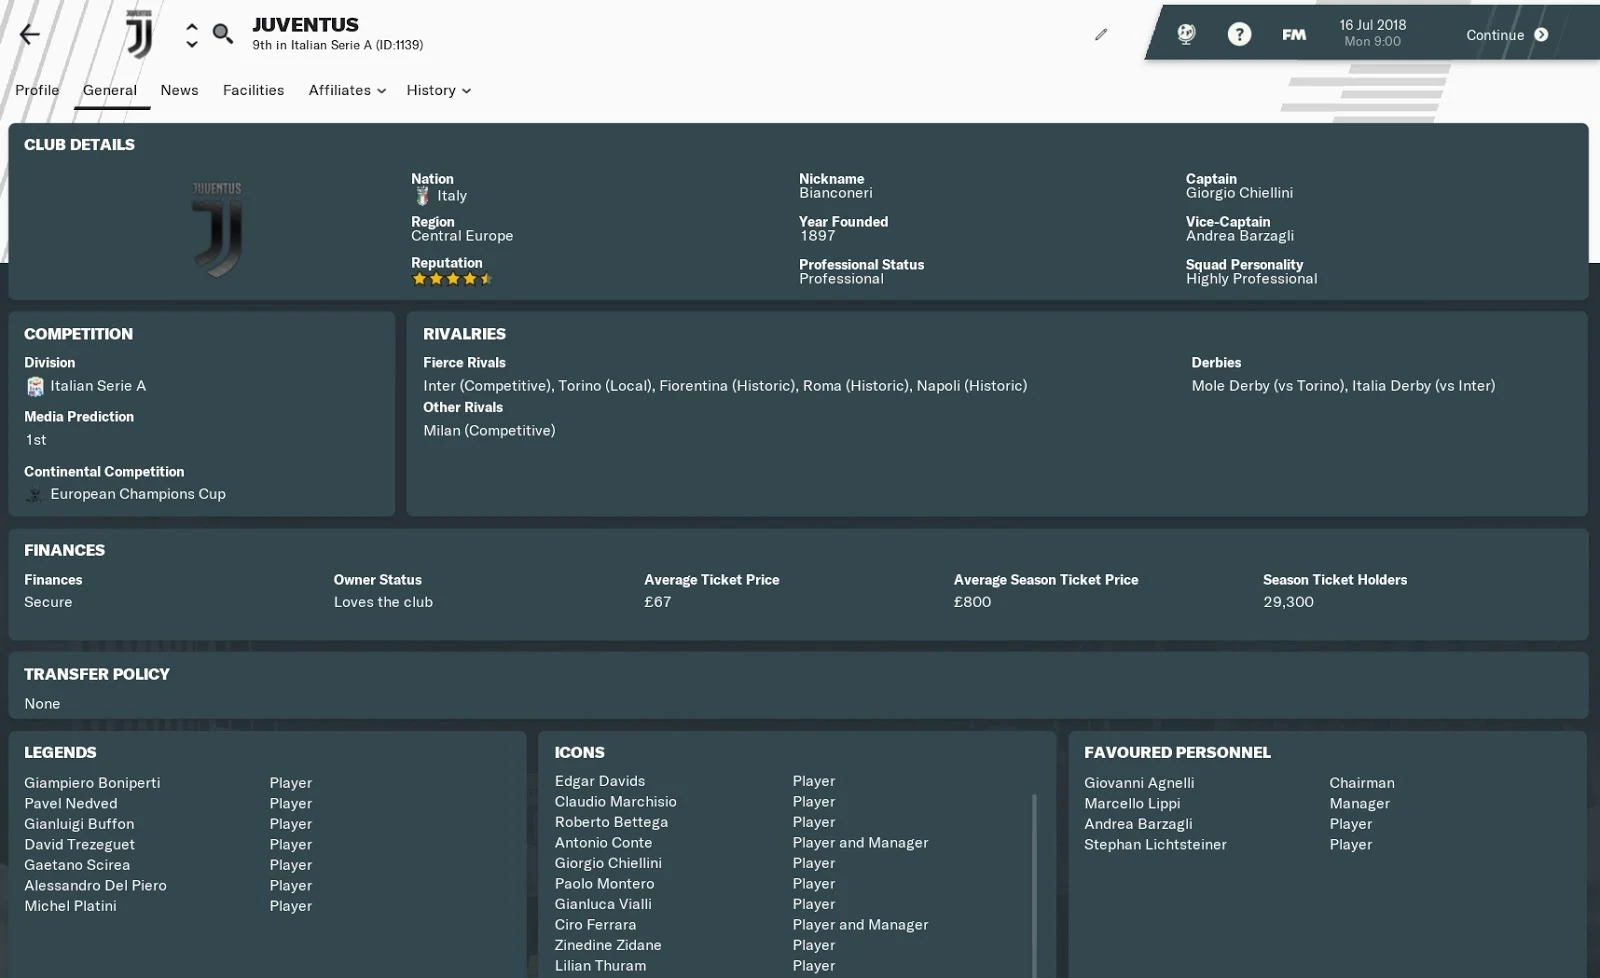Select legend Michel Platini
The image size is (1600, 978).
tap(70, 906)
